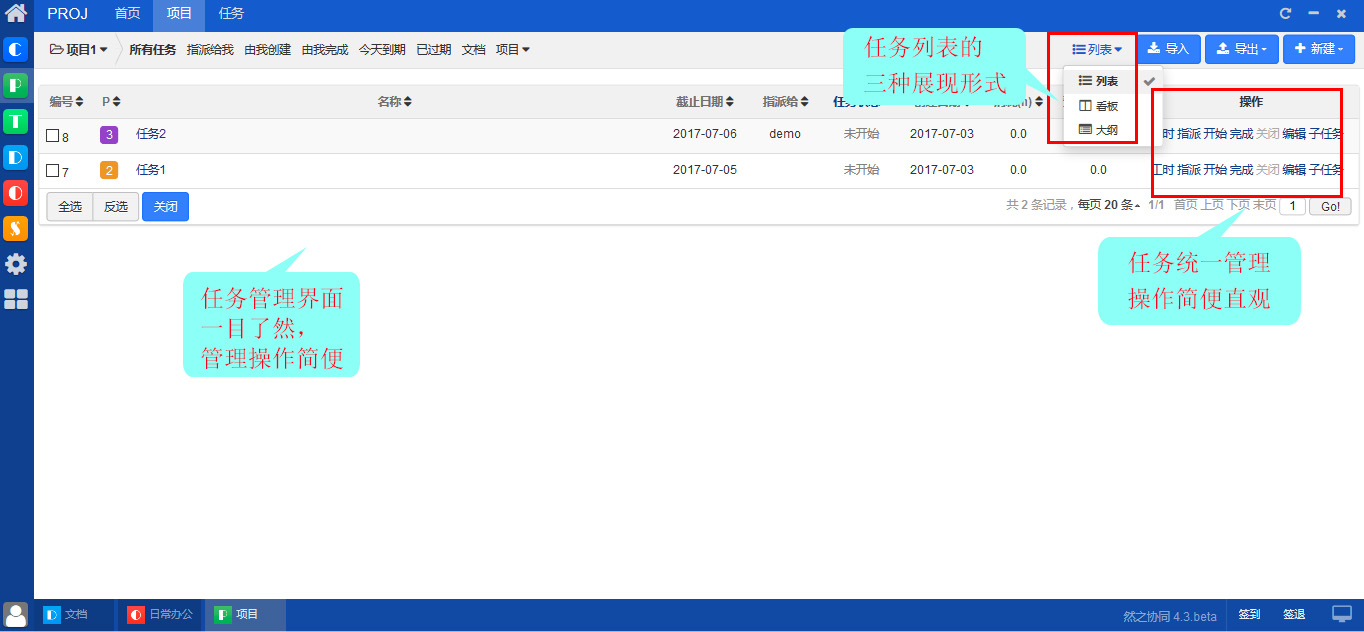The width and height of the screenshot is (1364, 632).
Task: Open the 任务1 task name link
Action: click(x=151, y=170)
